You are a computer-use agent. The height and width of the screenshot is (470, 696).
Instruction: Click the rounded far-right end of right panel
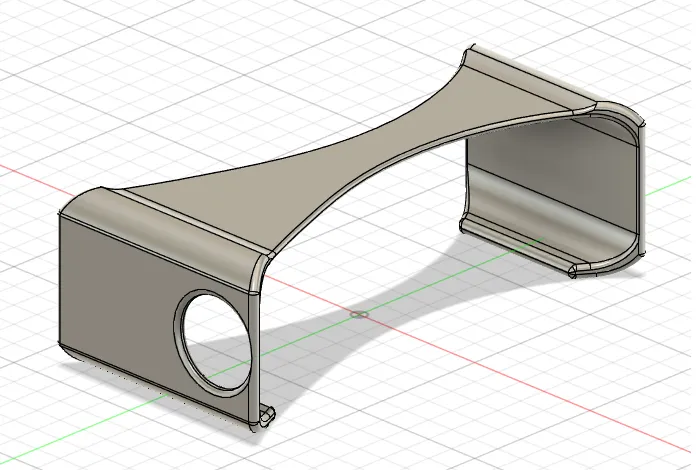coord(642,186)
